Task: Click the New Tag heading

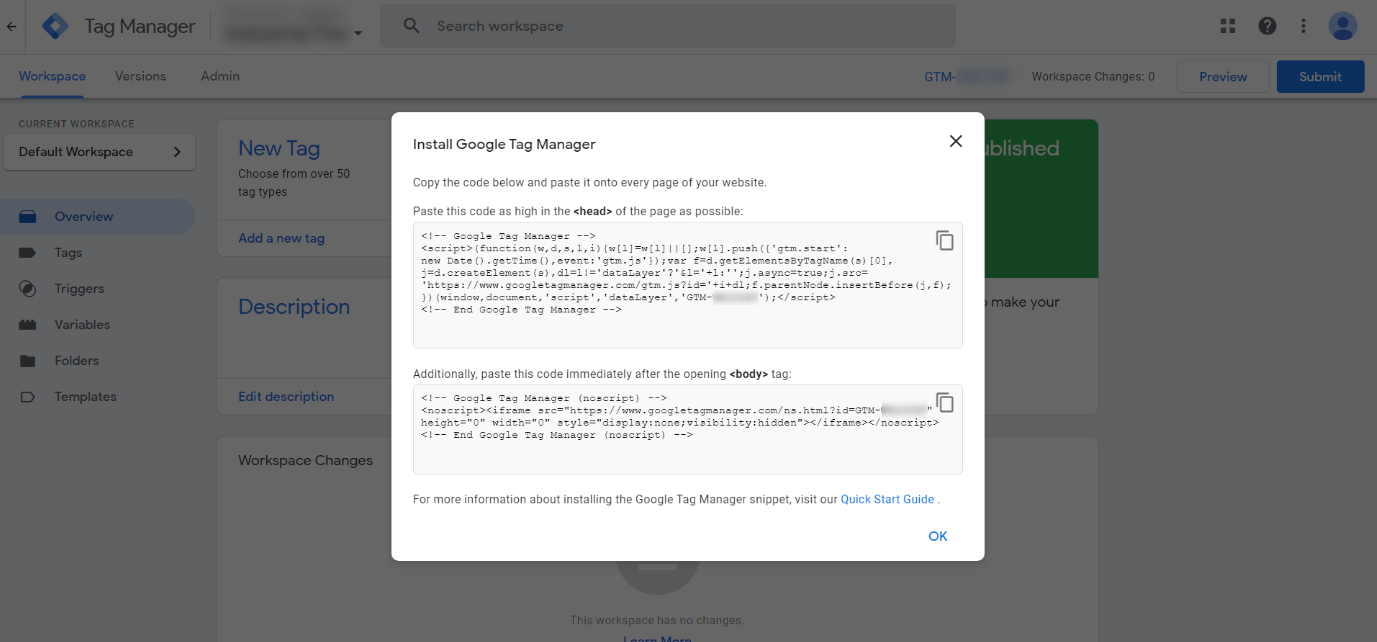Action: (279, 149)
